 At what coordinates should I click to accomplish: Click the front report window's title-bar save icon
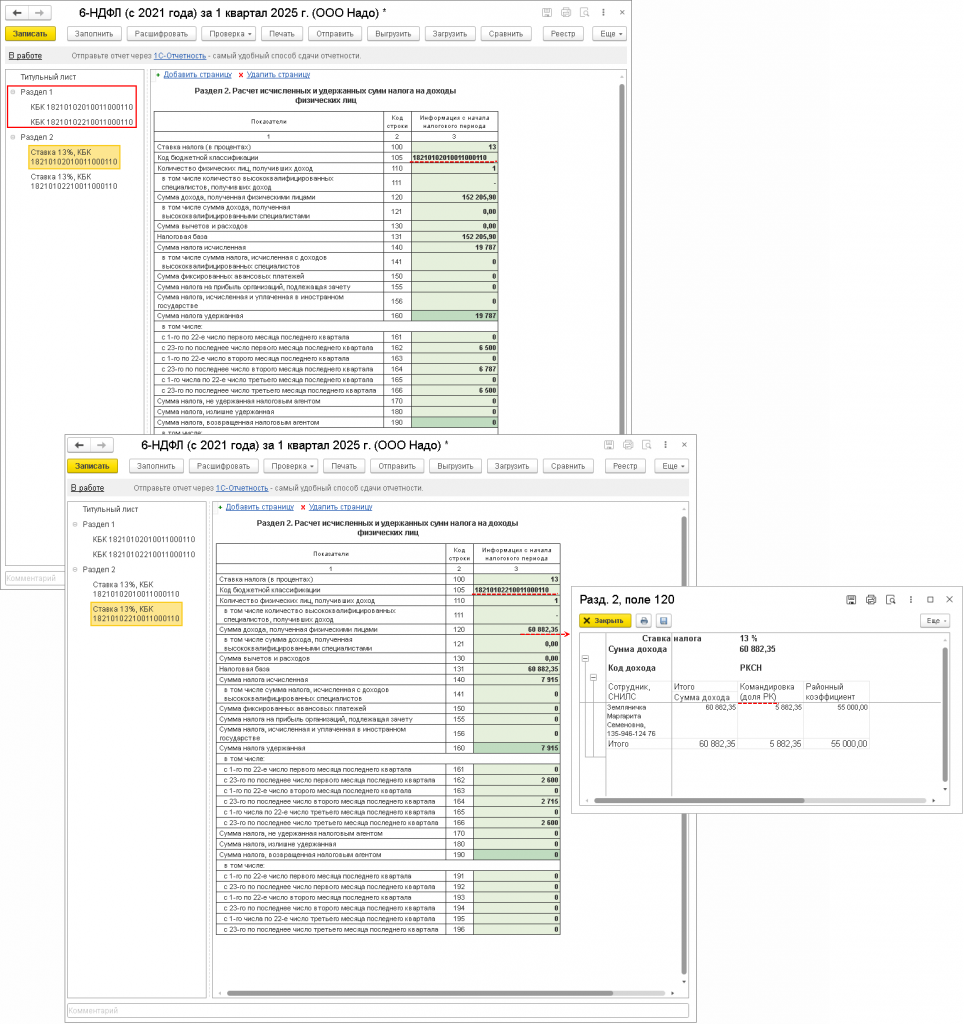click(609, 445)
